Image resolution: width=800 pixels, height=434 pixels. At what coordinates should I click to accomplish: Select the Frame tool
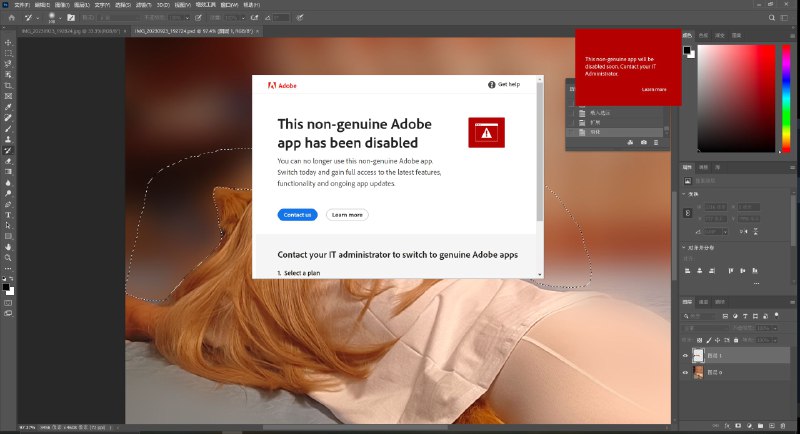coord(8,96)
